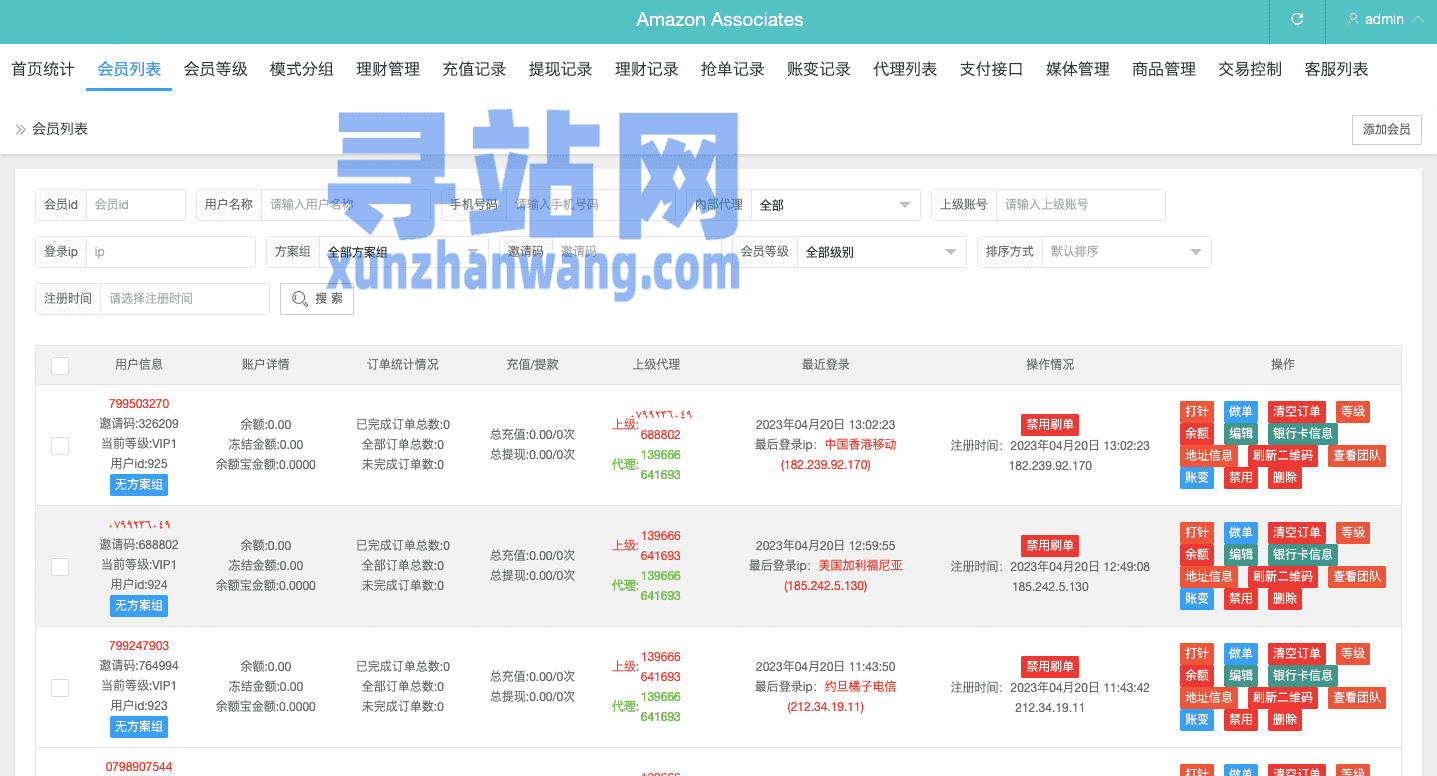Open the 理财管理 tab
1437x776 pixels.
388,69
